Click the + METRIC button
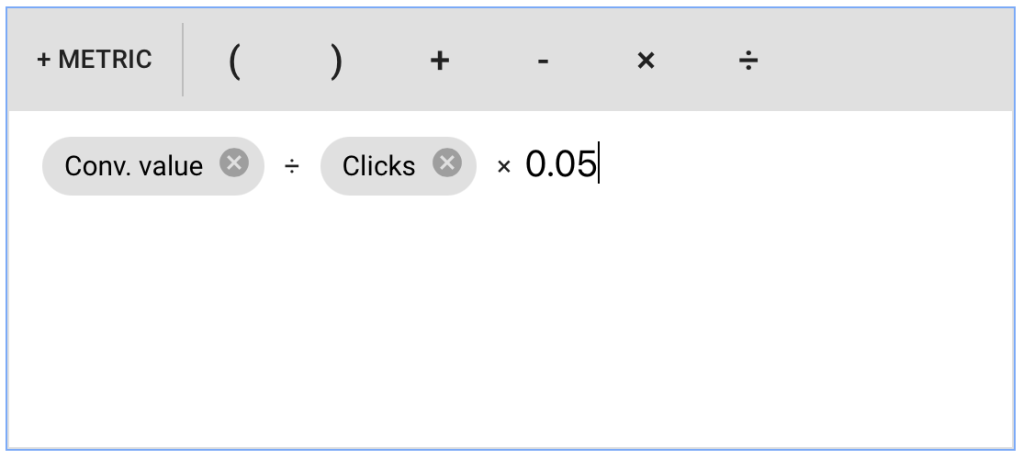Viewport: 1023px width, 459px height. [x=94, y=60]
